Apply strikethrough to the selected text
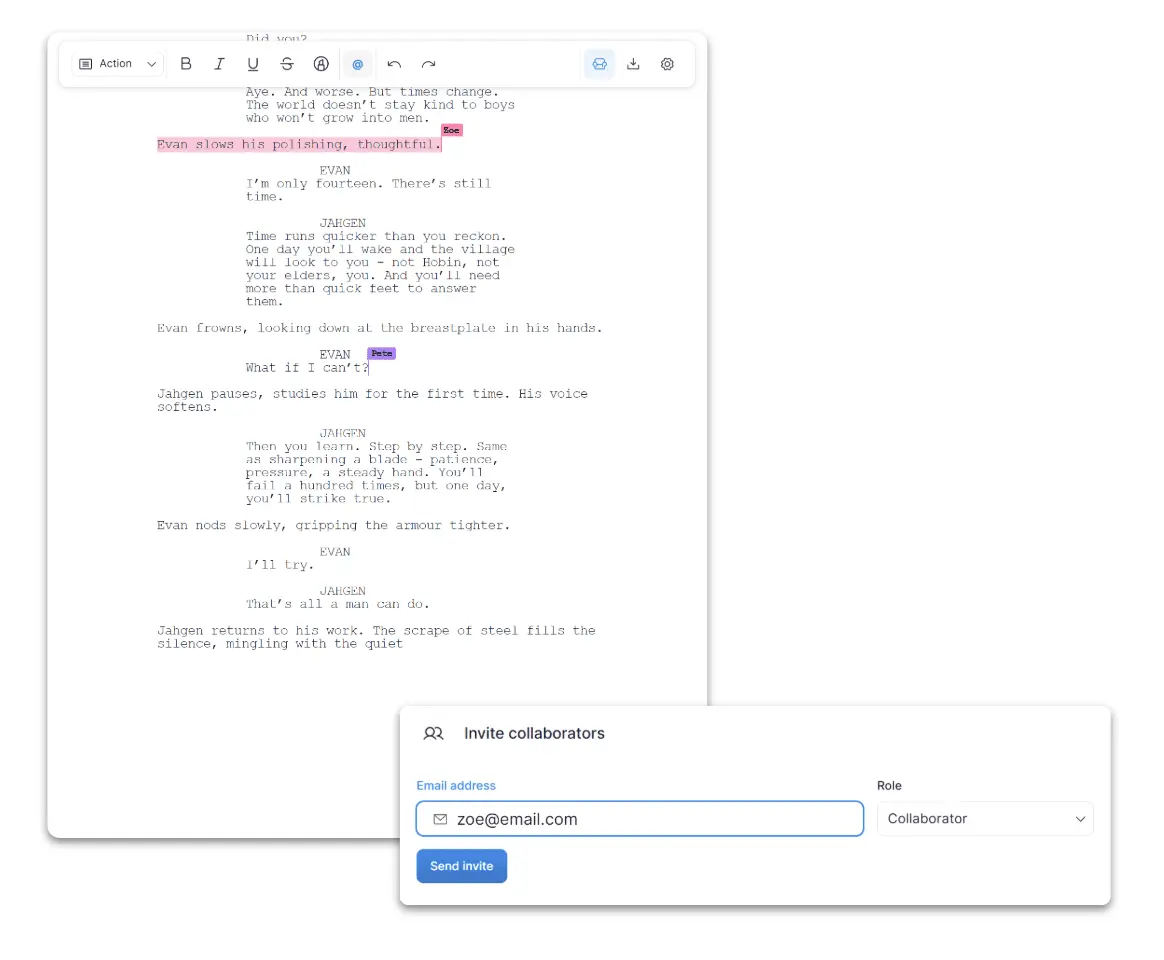Image resolution: width=1164 pixels, height=960 pixels. pyautogui.click(x=287, y=64)
